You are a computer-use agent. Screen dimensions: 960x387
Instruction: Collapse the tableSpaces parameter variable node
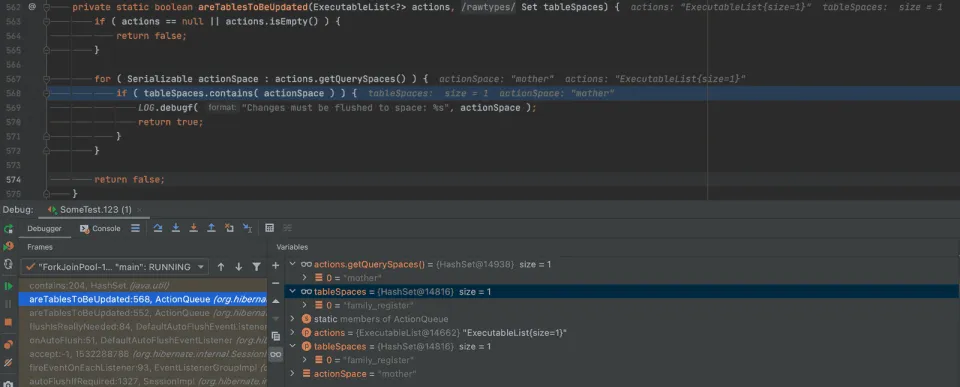click(x=293, y=347)
